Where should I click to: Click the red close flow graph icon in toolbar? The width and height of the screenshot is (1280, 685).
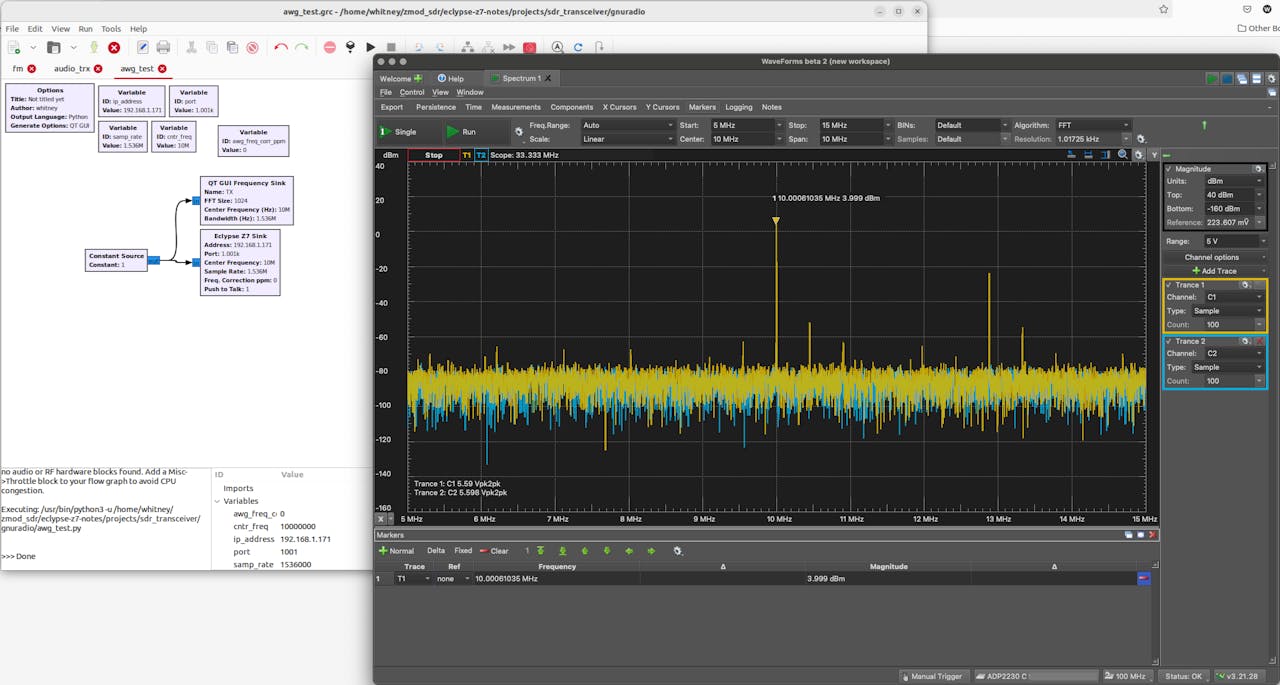(114, 47)
